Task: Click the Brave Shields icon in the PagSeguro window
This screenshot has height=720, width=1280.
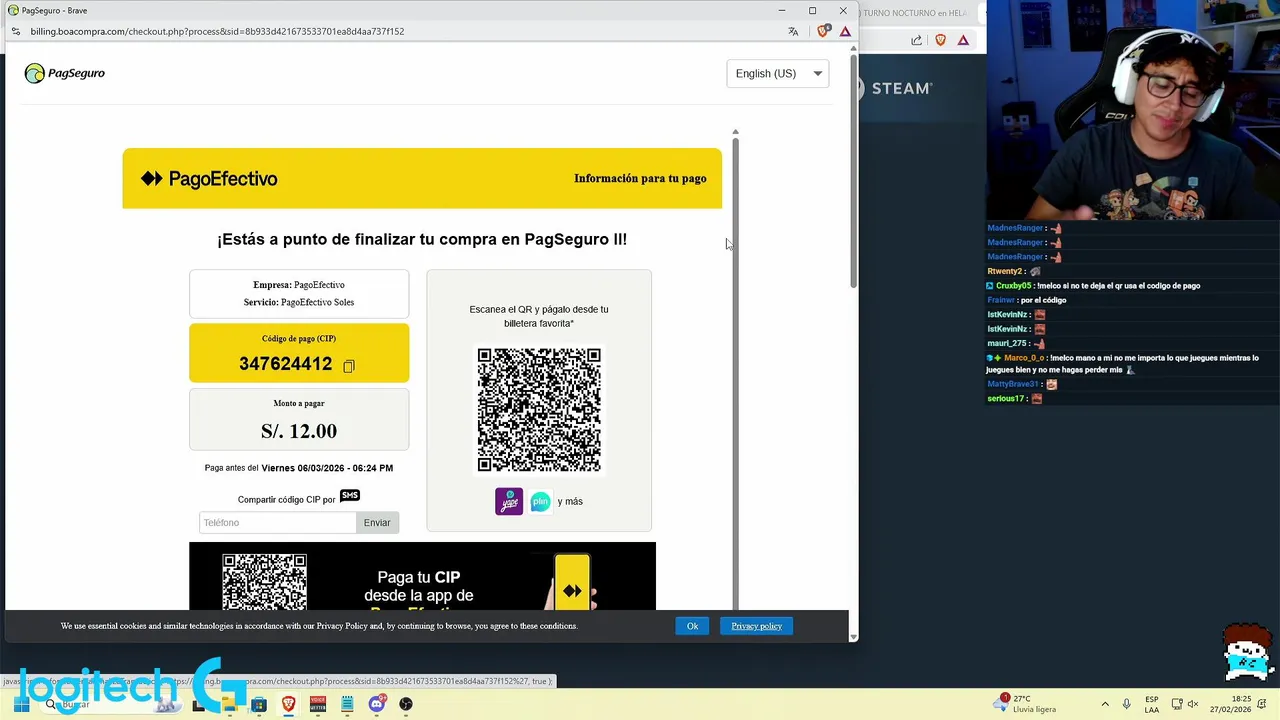Action: pyautogui.click(x=823, y=31)
